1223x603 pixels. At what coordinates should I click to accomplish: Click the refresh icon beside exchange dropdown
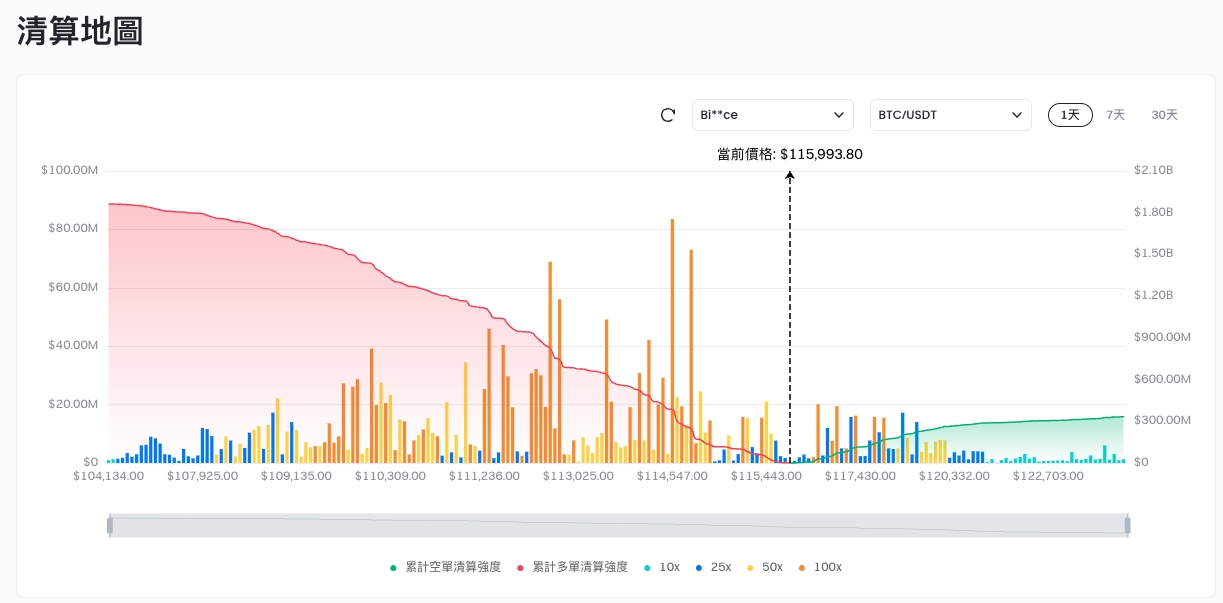tap(668, 115)
